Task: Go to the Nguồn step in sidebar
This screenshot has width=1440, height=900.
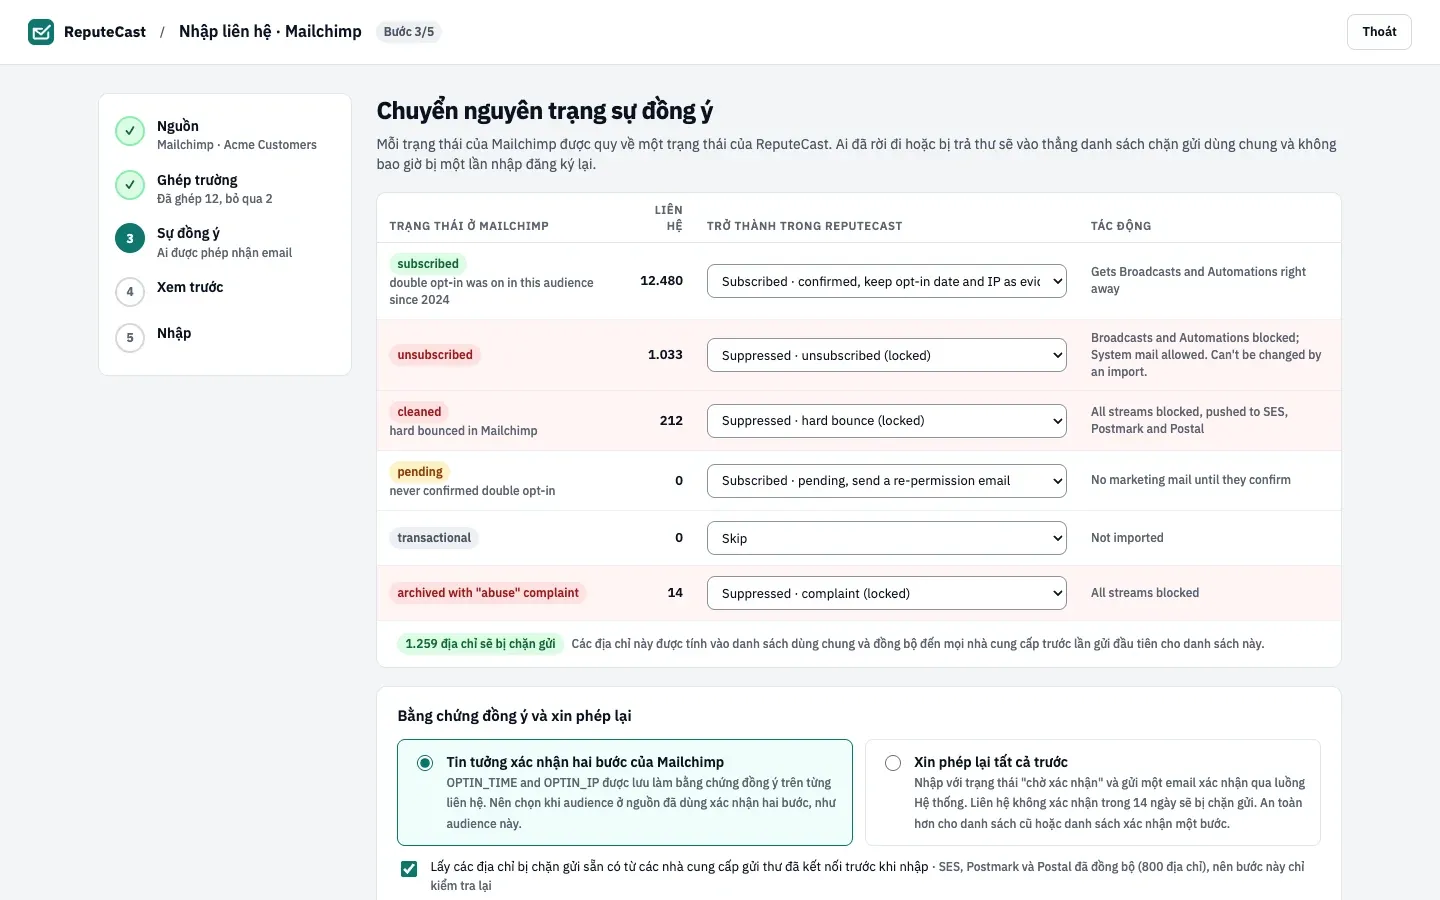Action: 225,134
